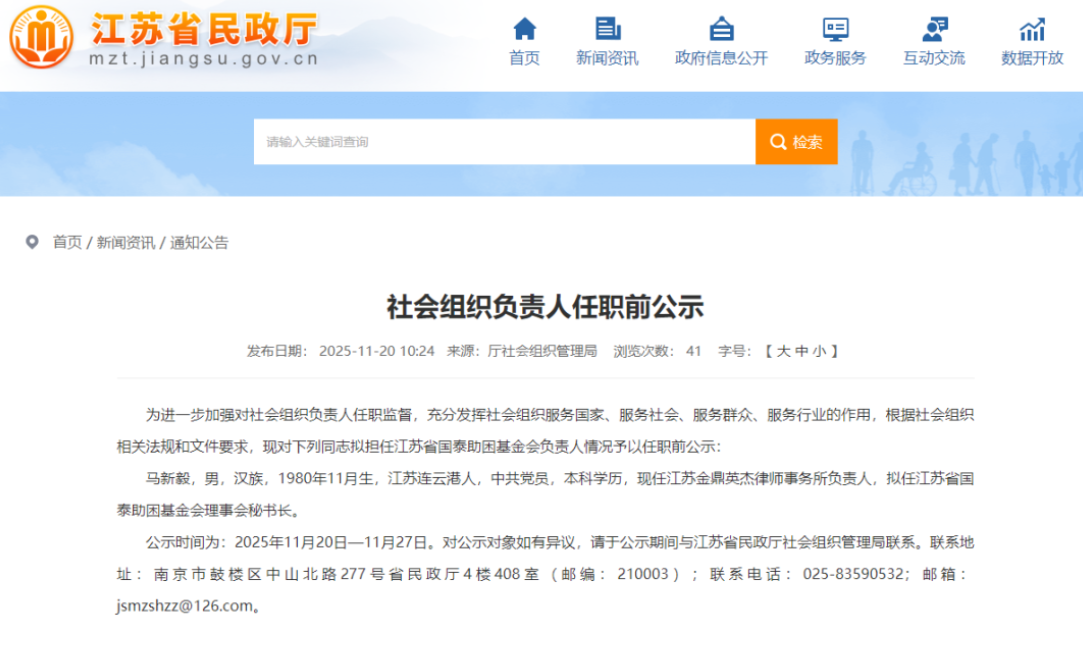Select small font size 小
The width and height of the screenshot is (1083, 648).
tap(819, 351)
